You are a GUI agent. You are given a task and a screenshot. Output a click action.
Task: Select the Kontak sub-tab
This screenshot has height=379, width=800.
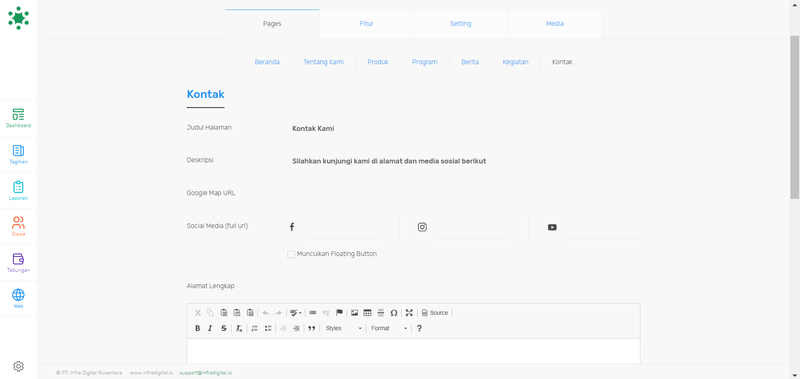click(562, 62)
